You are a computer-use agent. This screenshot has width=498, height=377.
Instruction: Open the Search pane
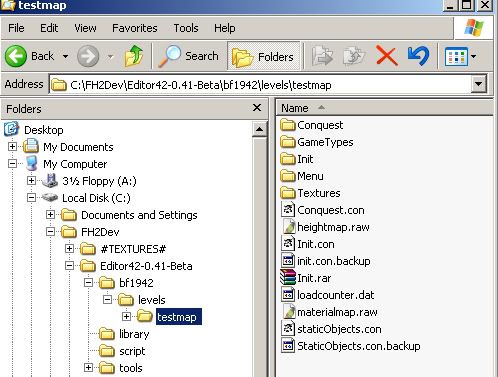click(x=188, y=56)
